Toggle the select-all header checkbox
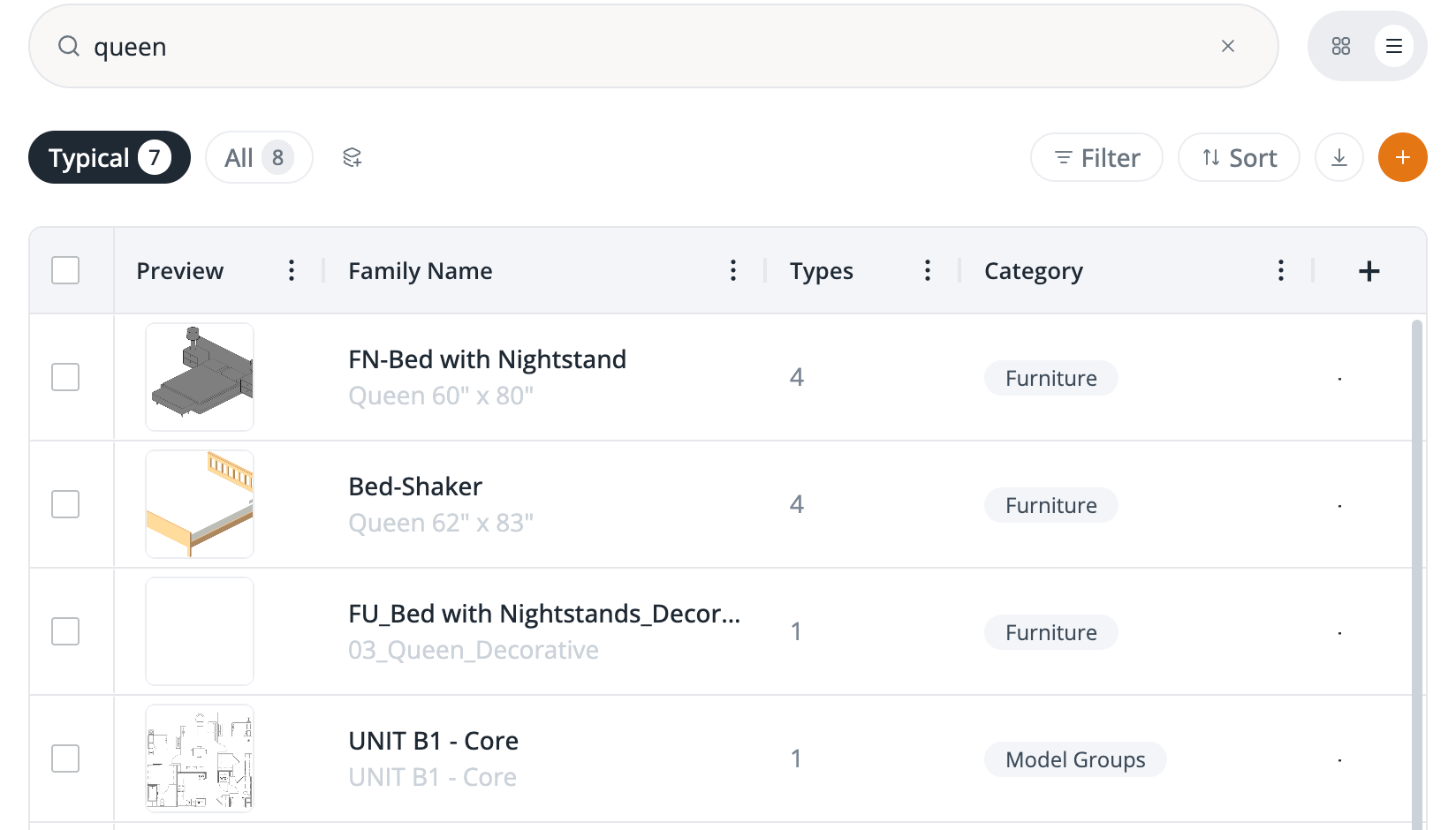1456x830 pixels. point(65,271)
